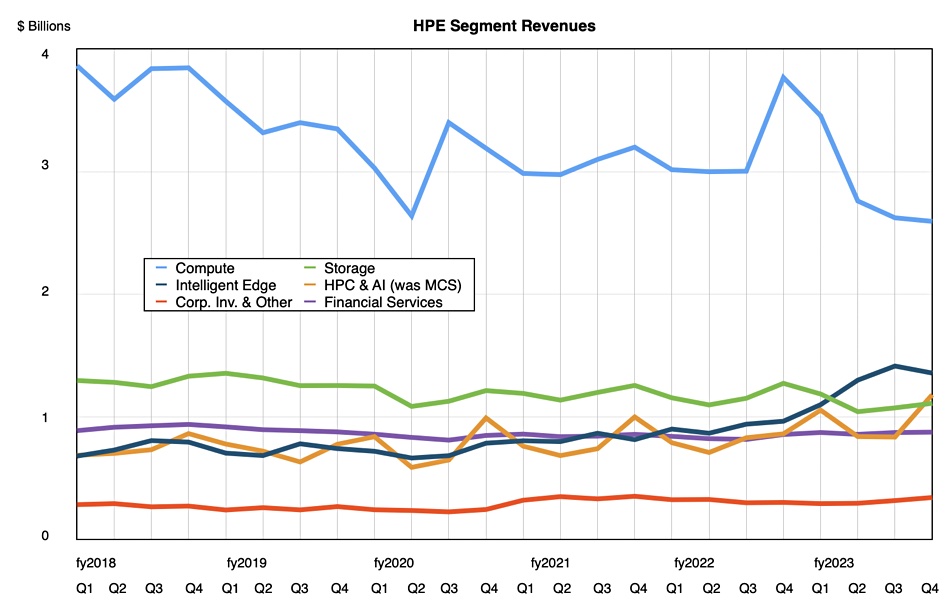
Task: Click the fy2022 axis label
Action: 694,563
